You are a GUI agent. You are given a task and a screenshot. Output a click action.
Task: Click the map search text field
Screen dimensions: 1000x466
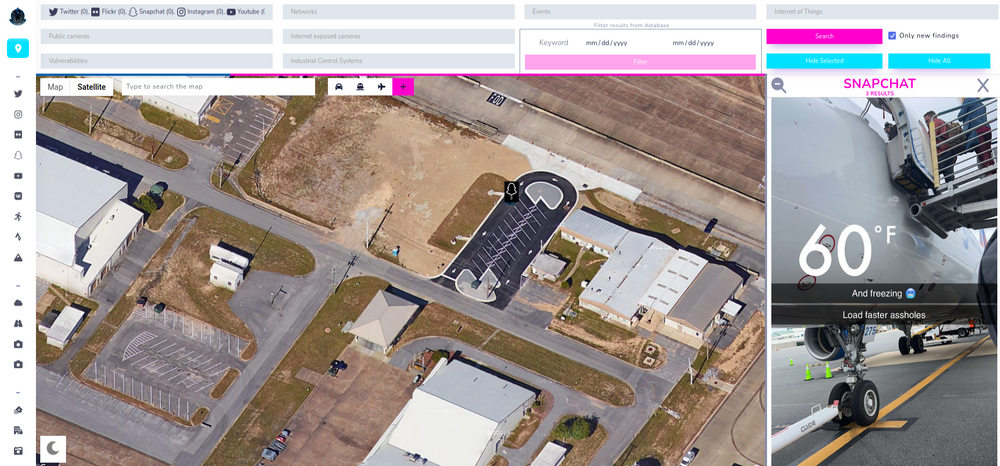(218, 87)
